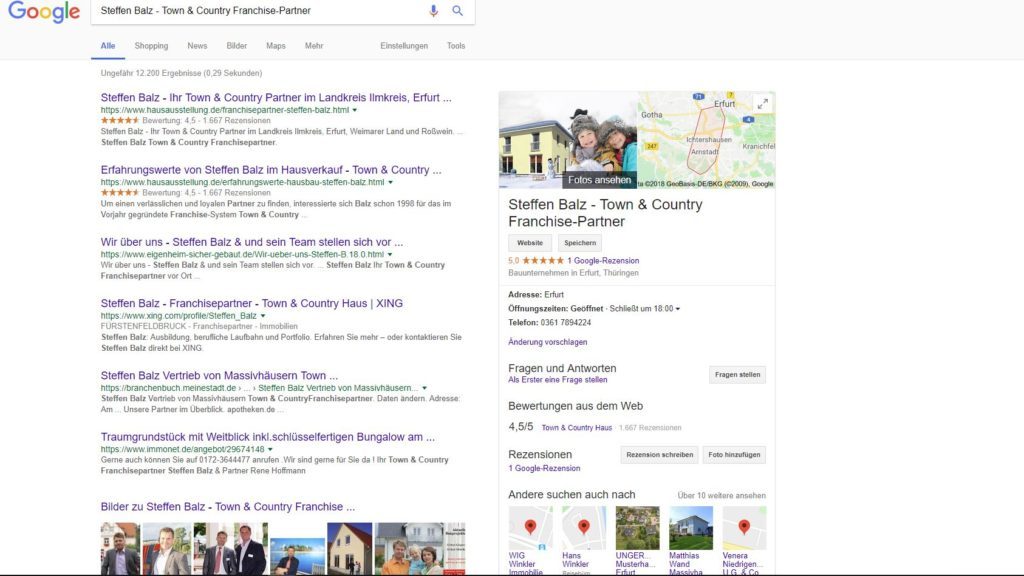The height and width of the screenshot is (576, 1024).
Task: Open the Mehr menu
Action: pyautogui.click(x=314, y=46)
